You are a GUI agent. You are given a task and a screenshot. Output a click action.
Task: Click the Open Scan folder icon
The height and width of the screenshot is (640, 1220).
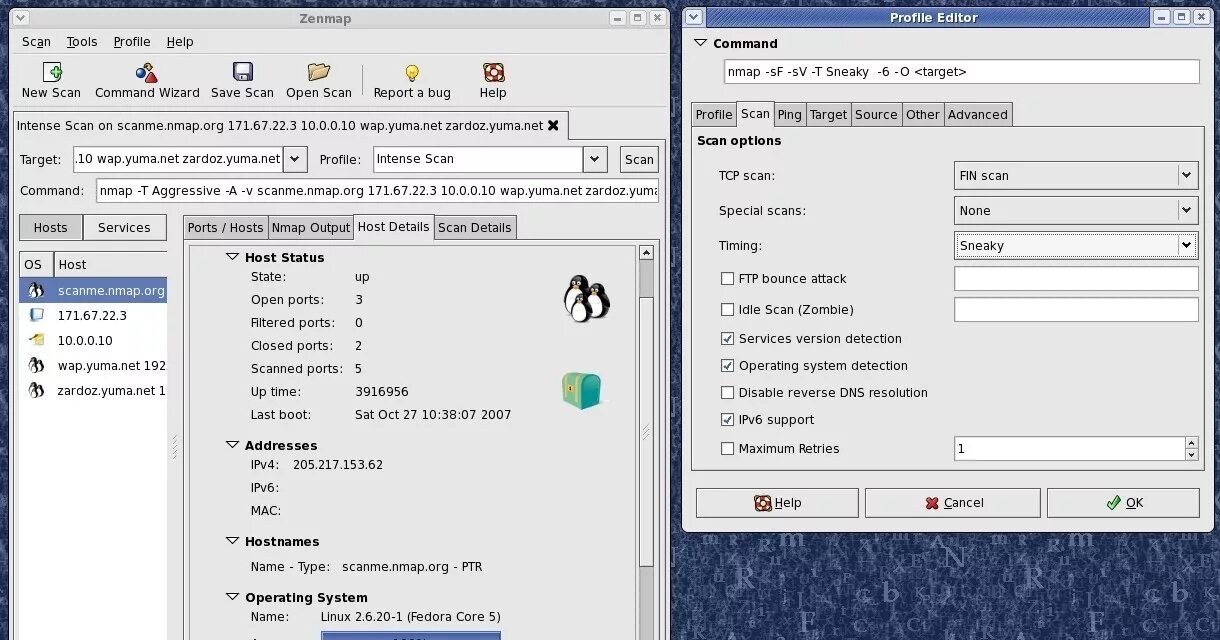(319, 72)
